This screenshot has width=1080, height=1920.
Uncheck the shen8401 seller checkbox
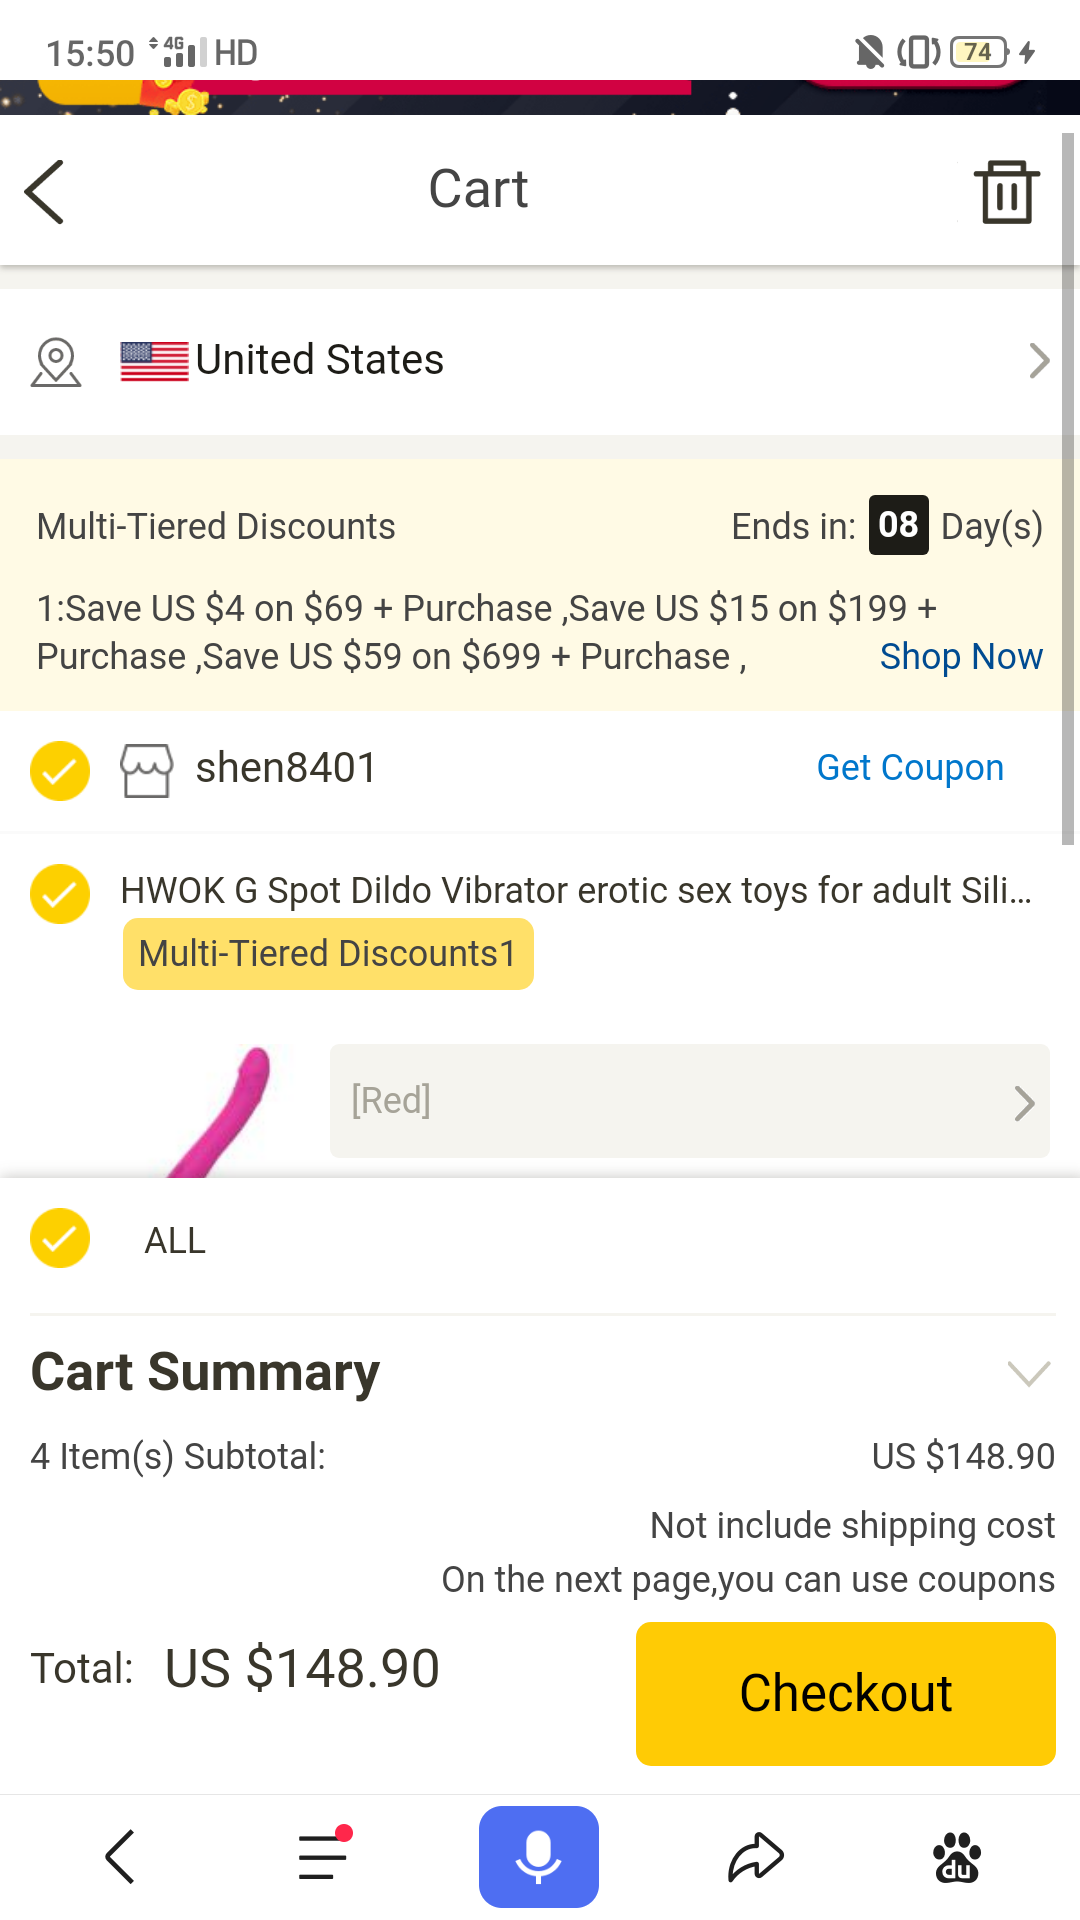(60, 770)
